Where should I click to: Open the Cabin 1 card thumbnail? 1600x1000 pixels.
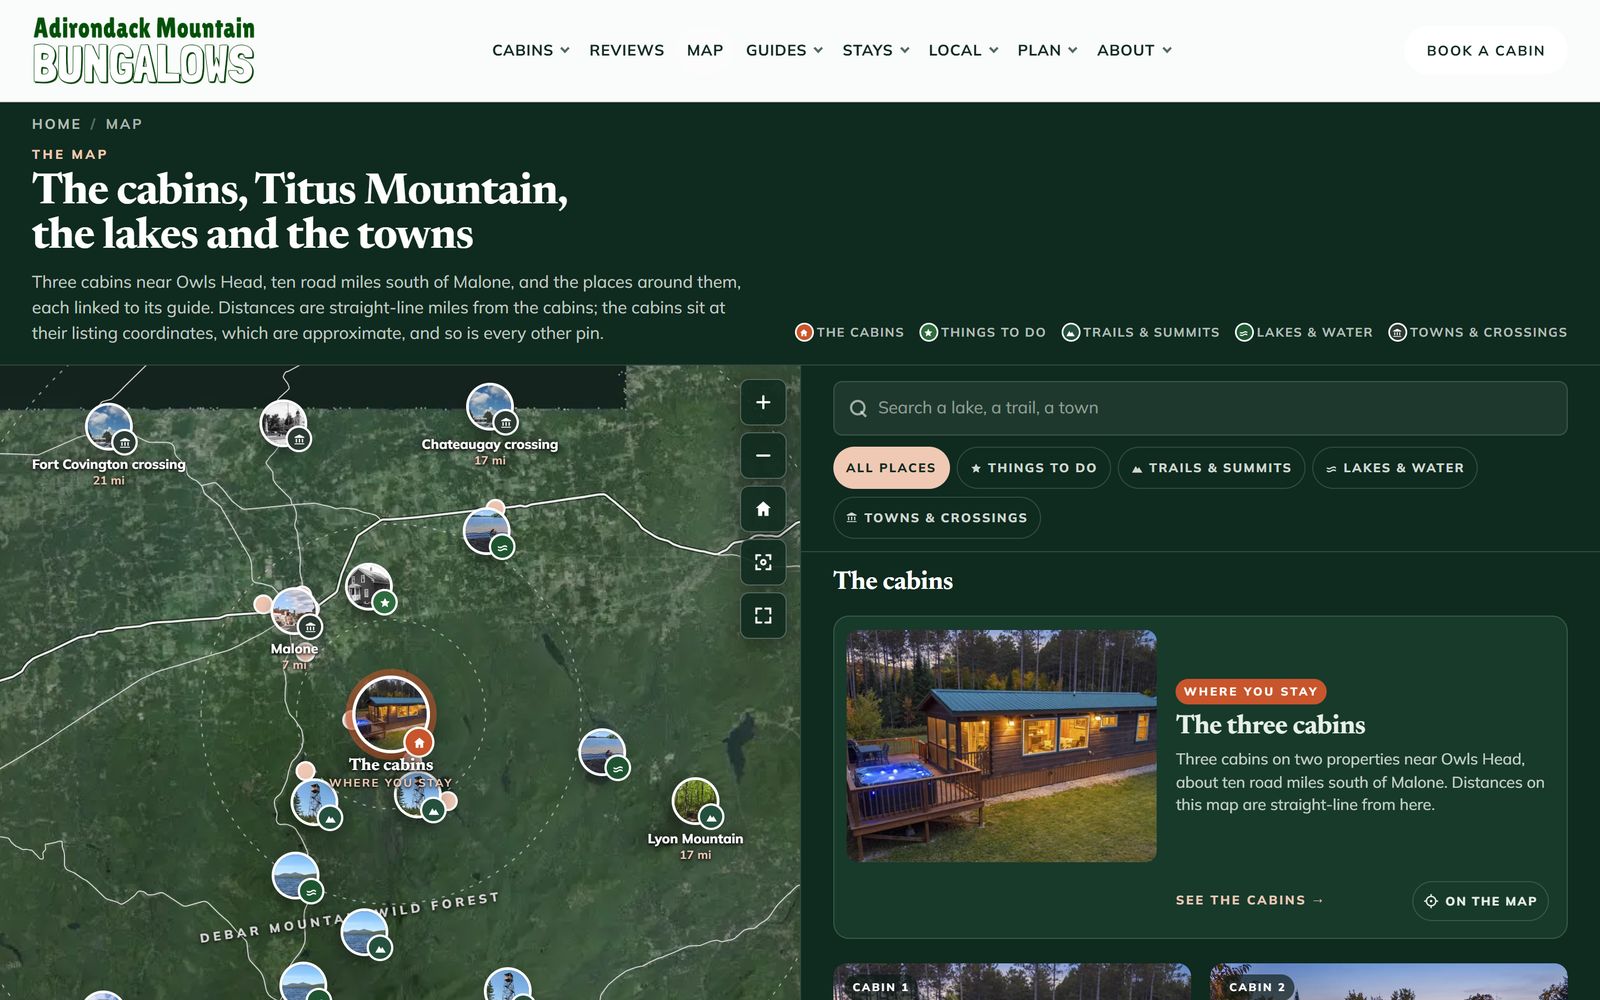pos(1012,982)
